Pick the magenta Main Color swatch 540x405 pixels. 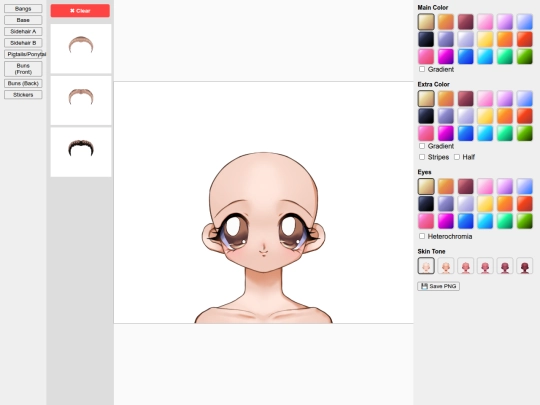[446, 56]
